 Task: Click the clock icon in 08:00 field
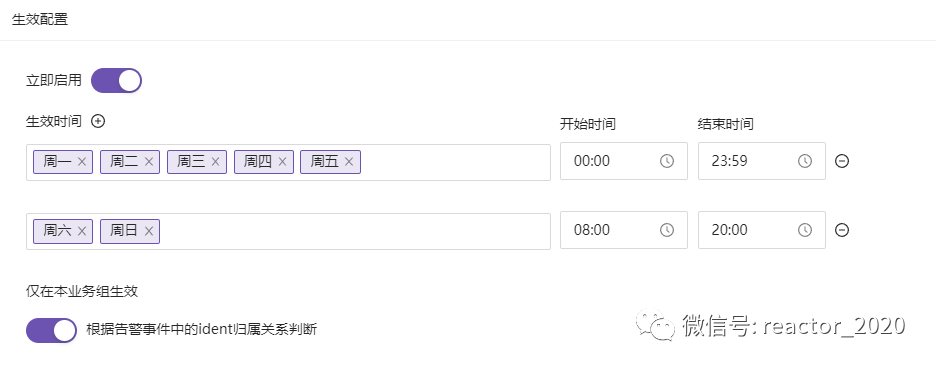point(667,230)
